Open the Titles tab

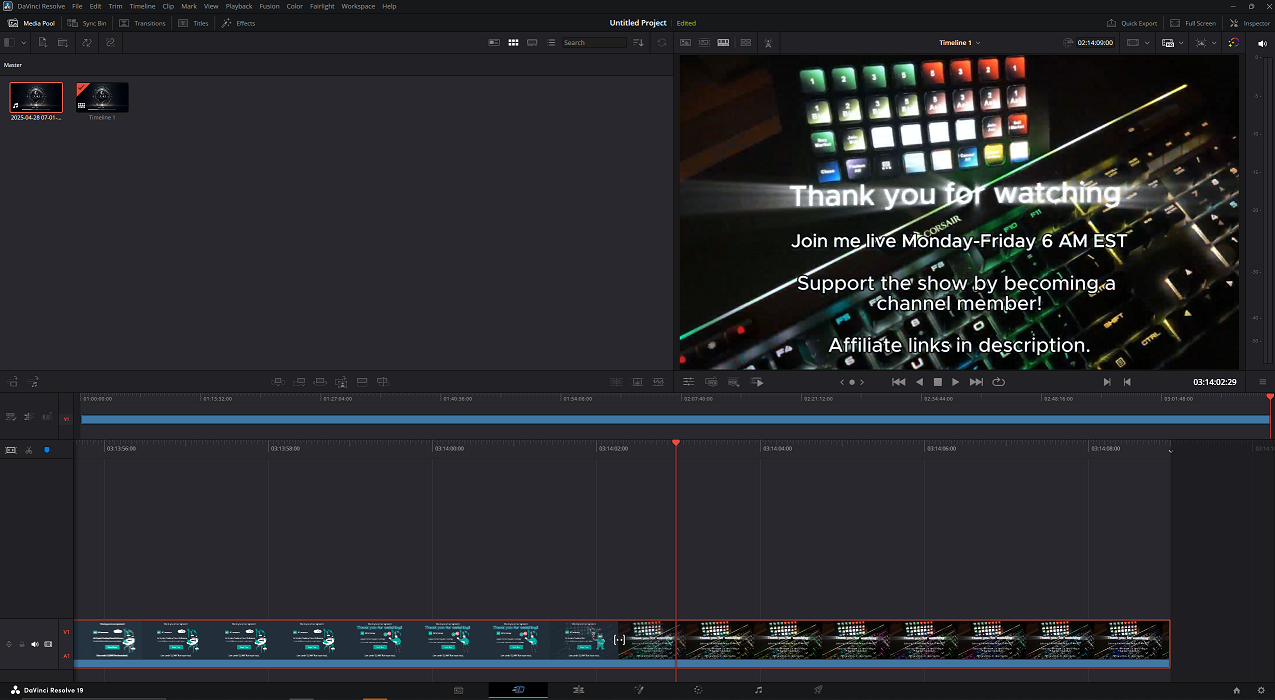point(194,23)
